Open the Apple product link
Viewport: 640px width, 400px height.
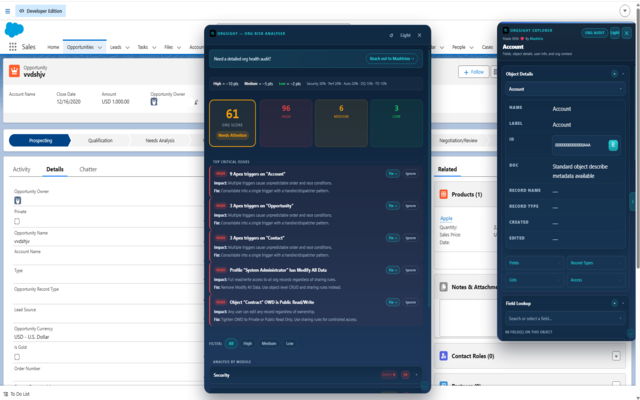[x=446, y=218]
